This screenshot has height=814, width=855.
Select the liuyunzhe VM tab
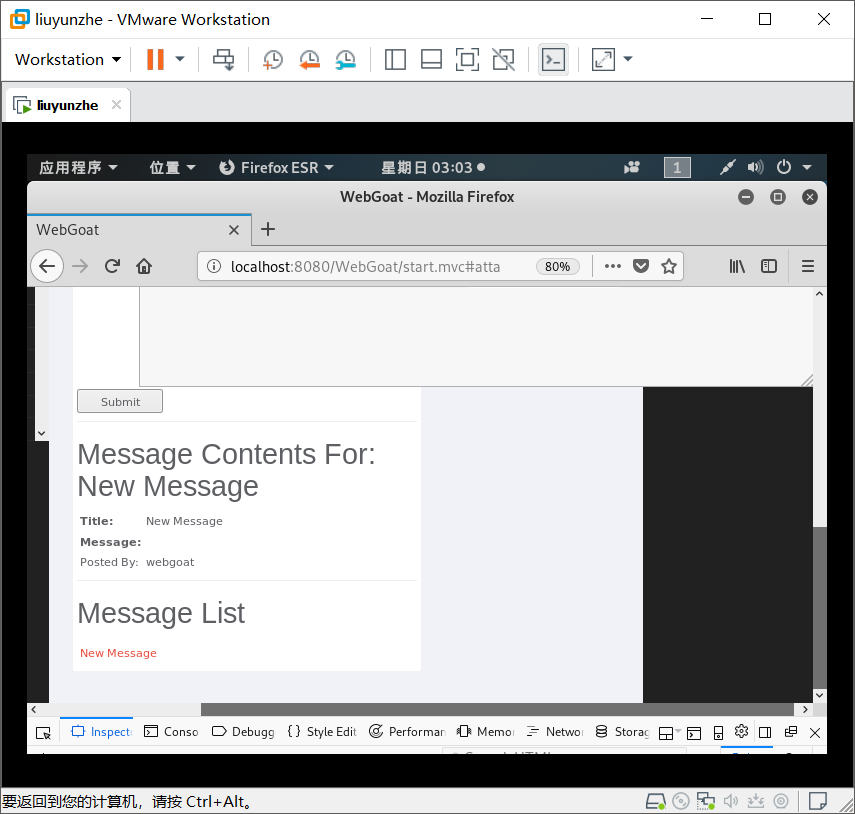67,105
